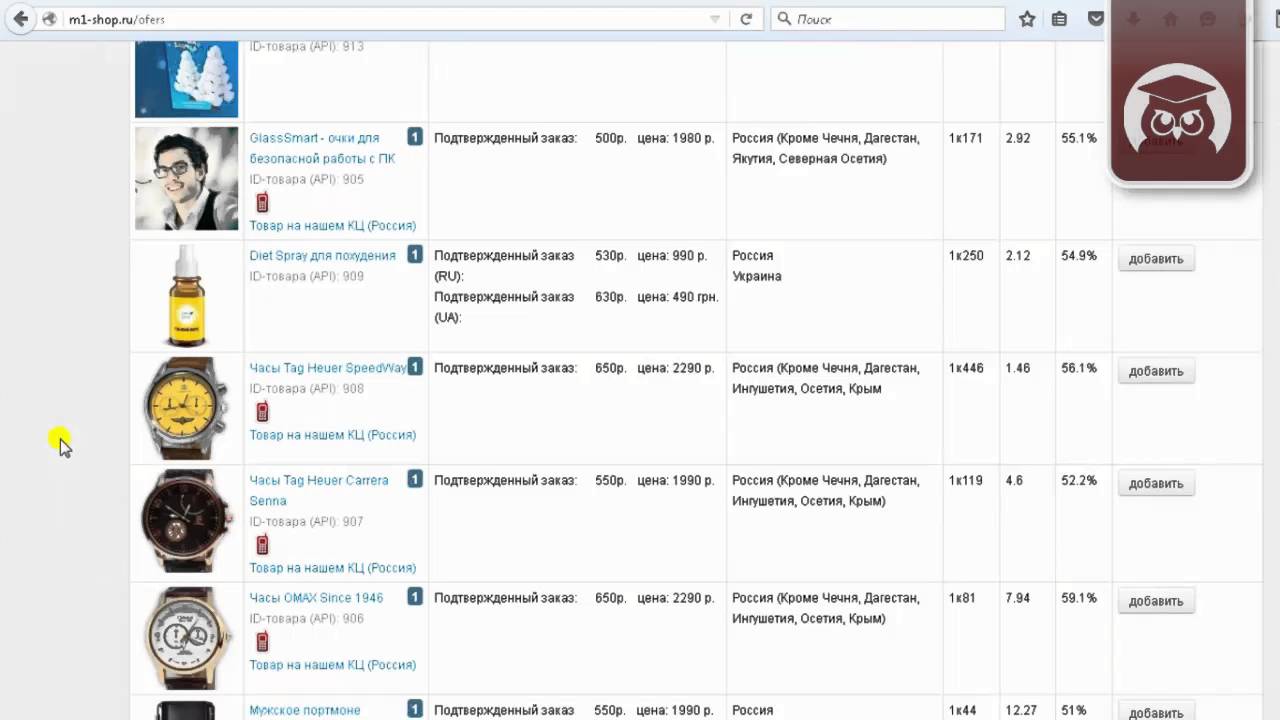Click the blue 1 badge beside GlassSmart
1280x720 pixels.
[415, 137]
